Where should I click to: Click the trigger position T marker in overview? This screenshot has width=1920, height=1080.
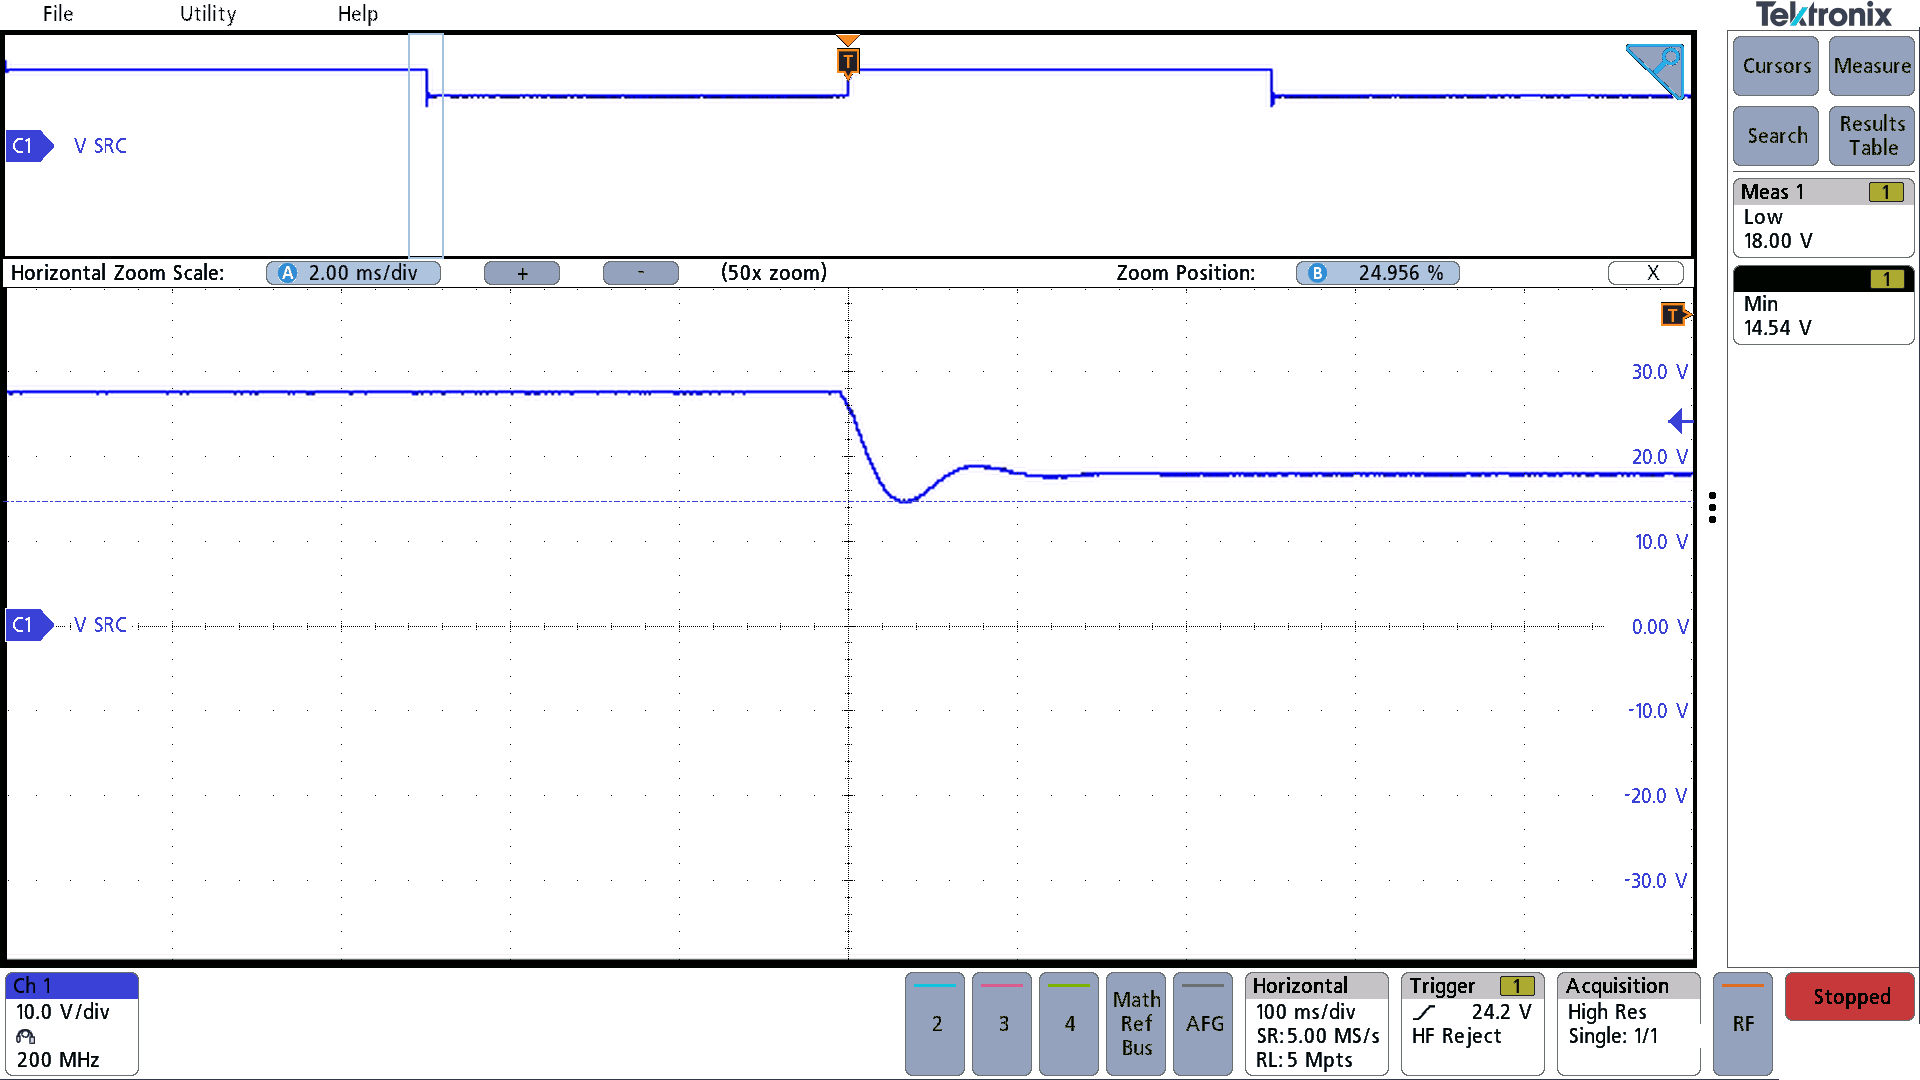(848, 61)
